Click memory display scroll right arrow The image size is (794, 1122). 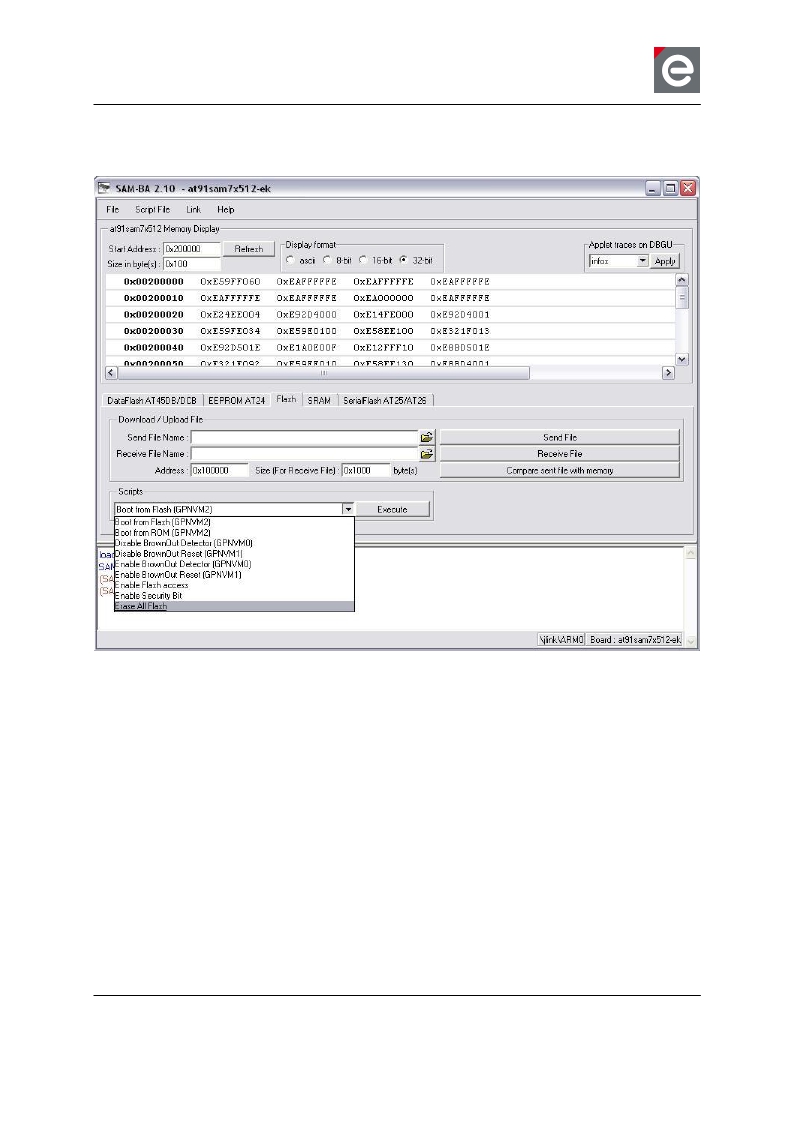click(x=668, y=373)
